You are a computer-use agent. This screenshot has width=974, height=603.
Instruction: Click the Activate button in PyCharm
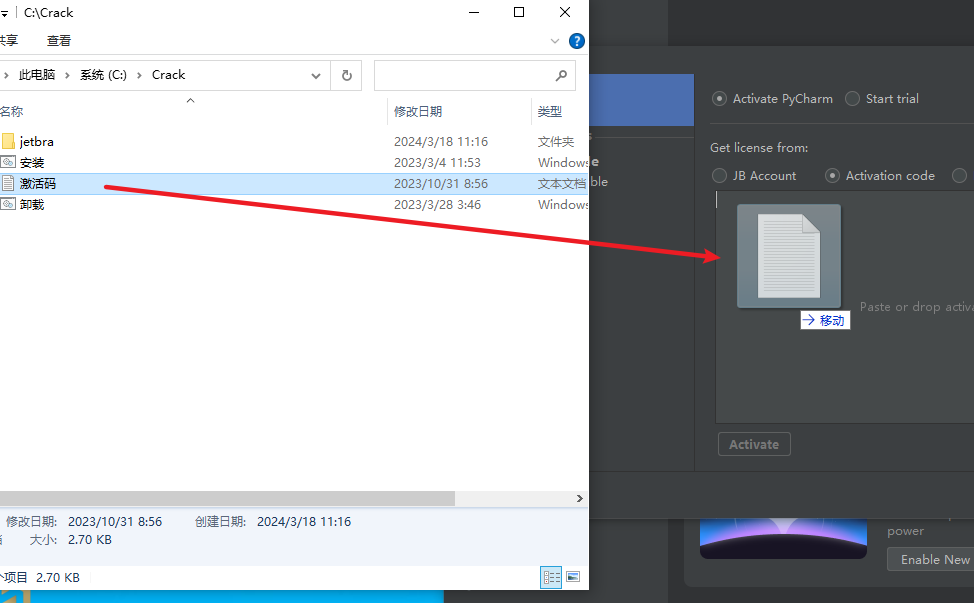point(754,445)
